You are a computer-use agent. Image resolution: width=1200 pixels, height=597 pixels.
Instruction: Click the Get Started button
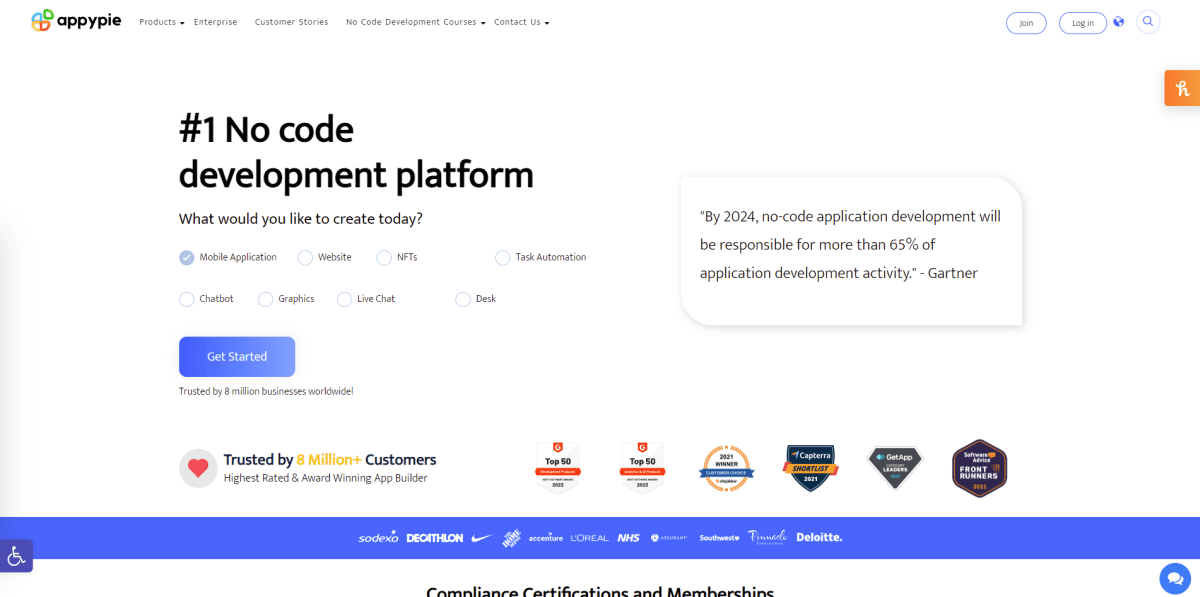pos(237,357)
